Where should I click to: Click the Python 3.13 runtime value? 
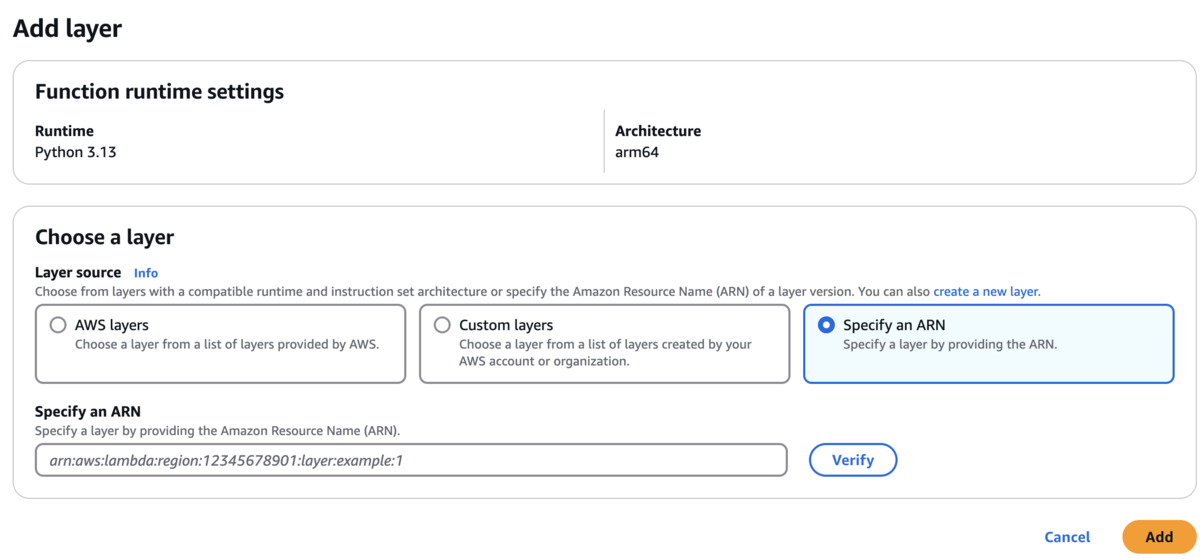[76, 153]
